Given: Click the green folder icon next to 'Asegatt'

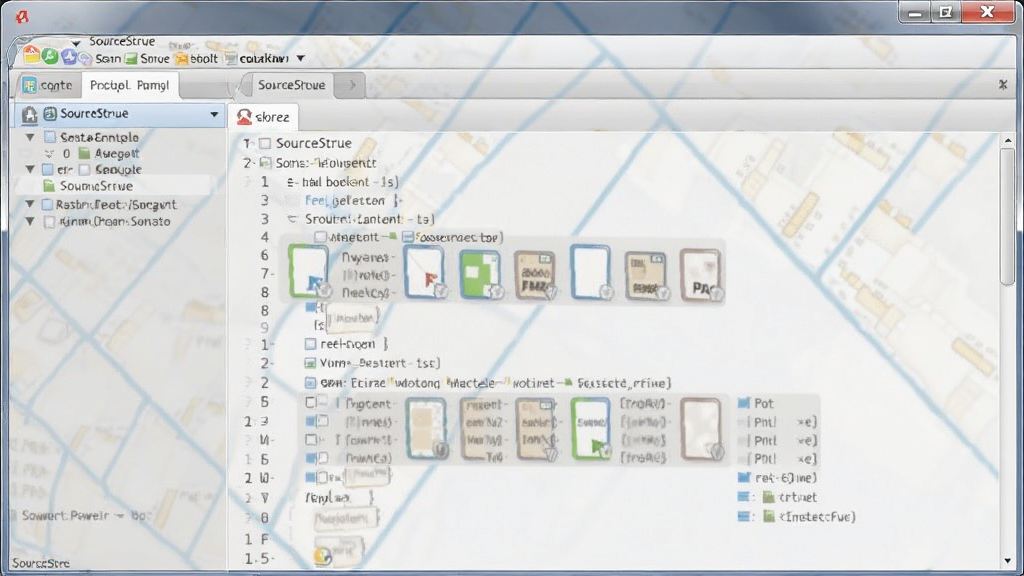Looking at the screenshot, I should 84,153.
